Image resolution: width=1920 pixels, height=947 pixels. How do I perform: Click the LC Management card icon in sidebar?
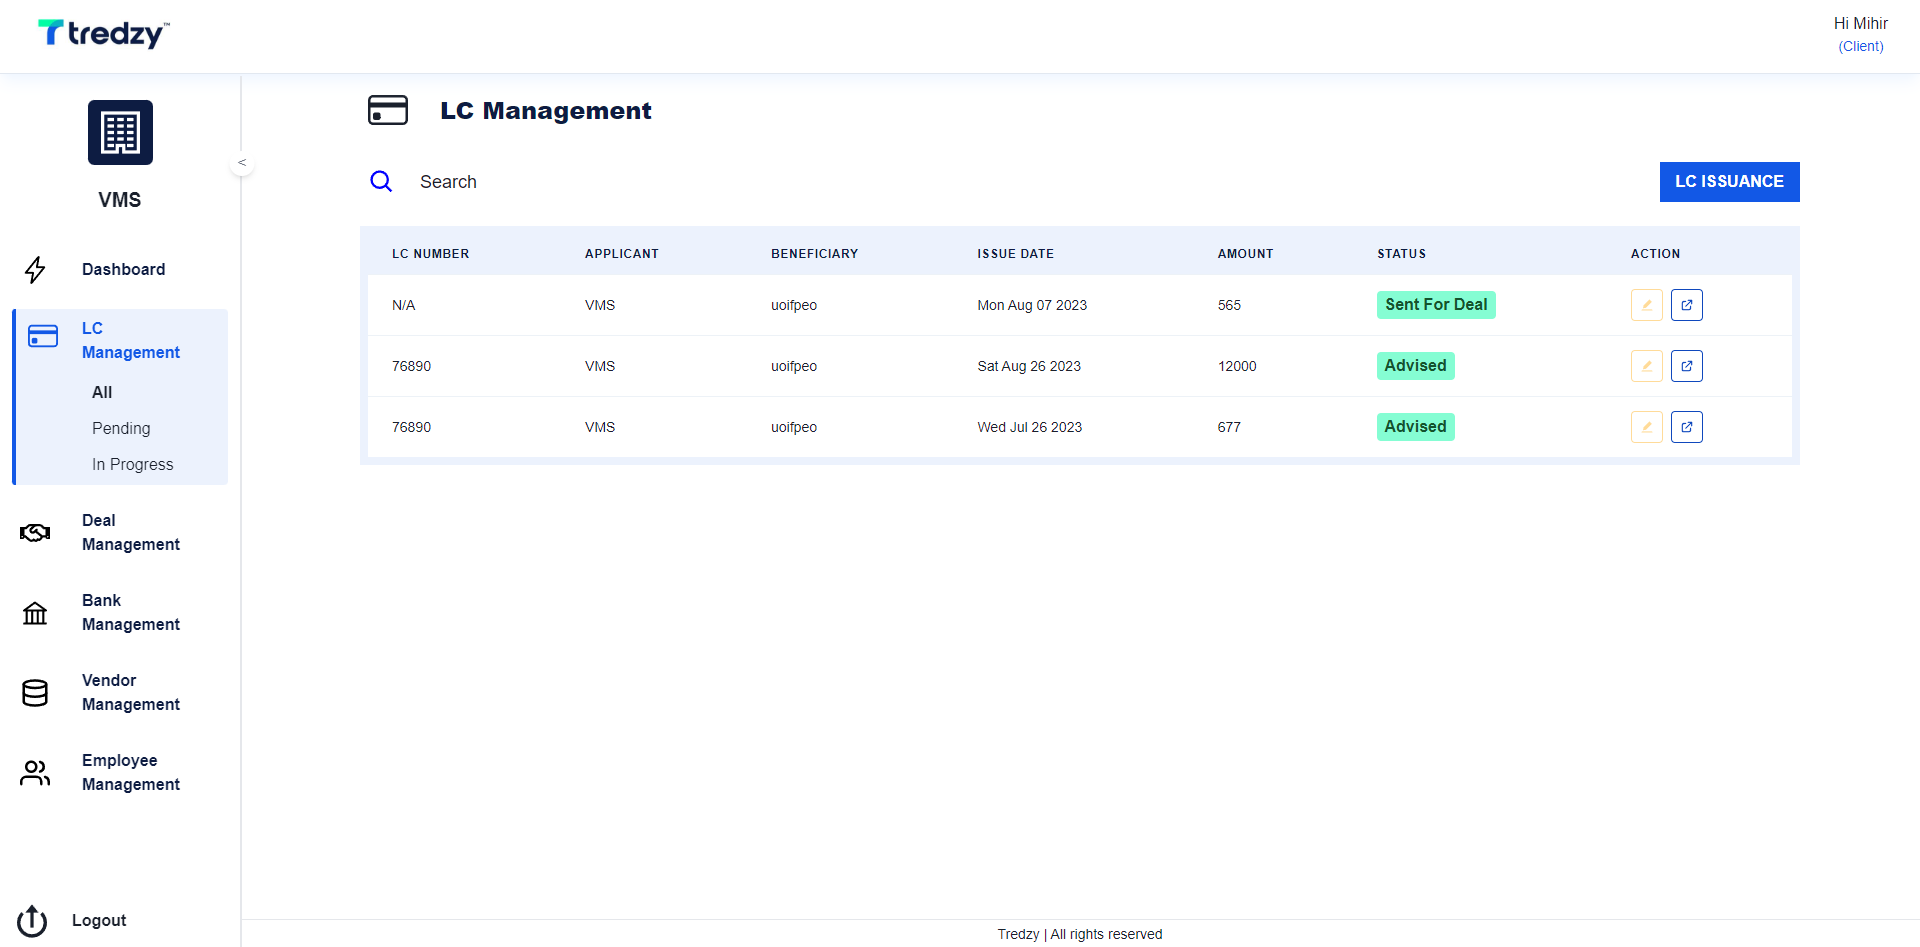(x=43, y=336)
